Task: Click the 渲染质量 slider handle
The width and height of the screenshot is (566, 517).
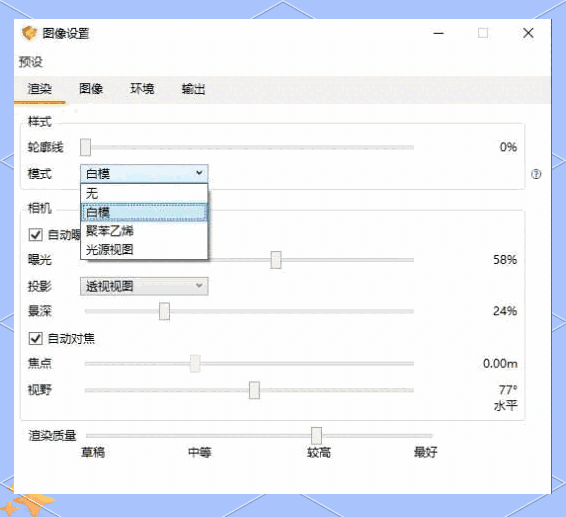Action: (317, 436)
